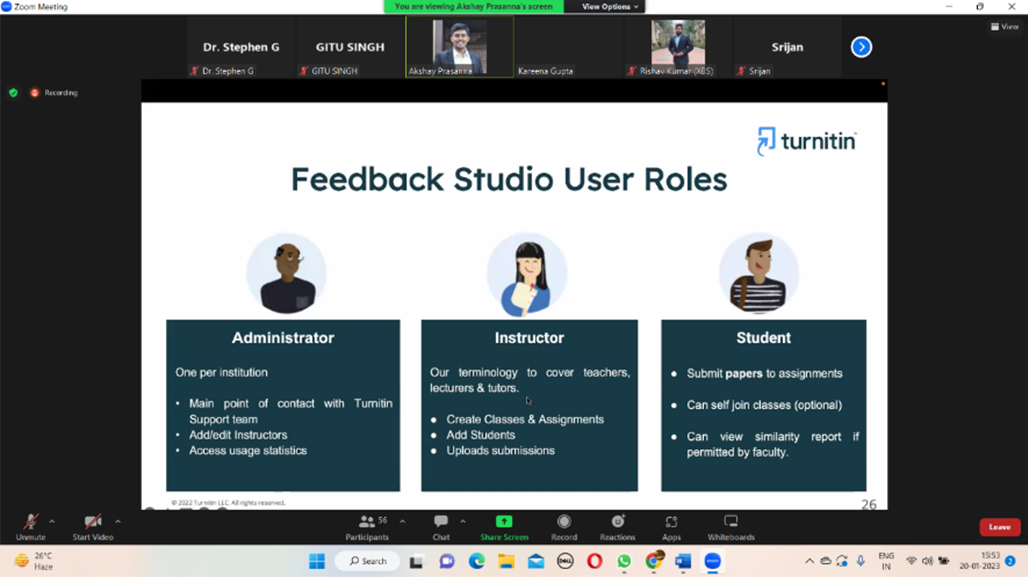Open the clock and date calendar

tap(980, 561)
